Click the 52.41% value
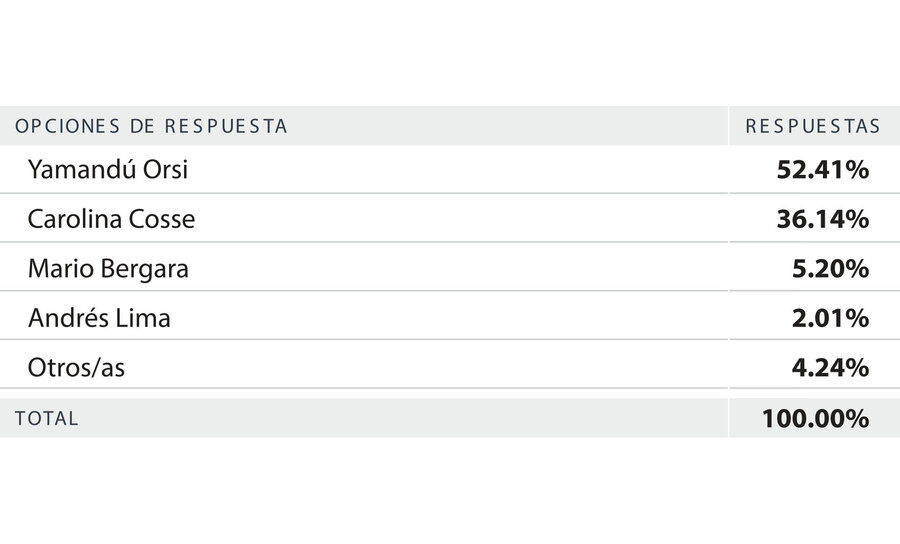Screen dimensions: 900x544 tap(823, 169)
